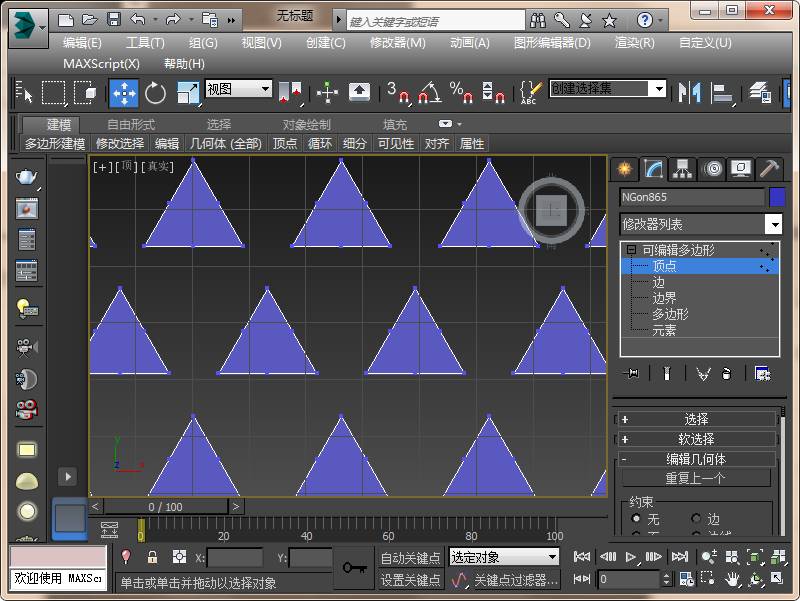Select the 无 constraint radio button
The height and width of the screenshot is (601, 800).
click(x=636, y=518)
